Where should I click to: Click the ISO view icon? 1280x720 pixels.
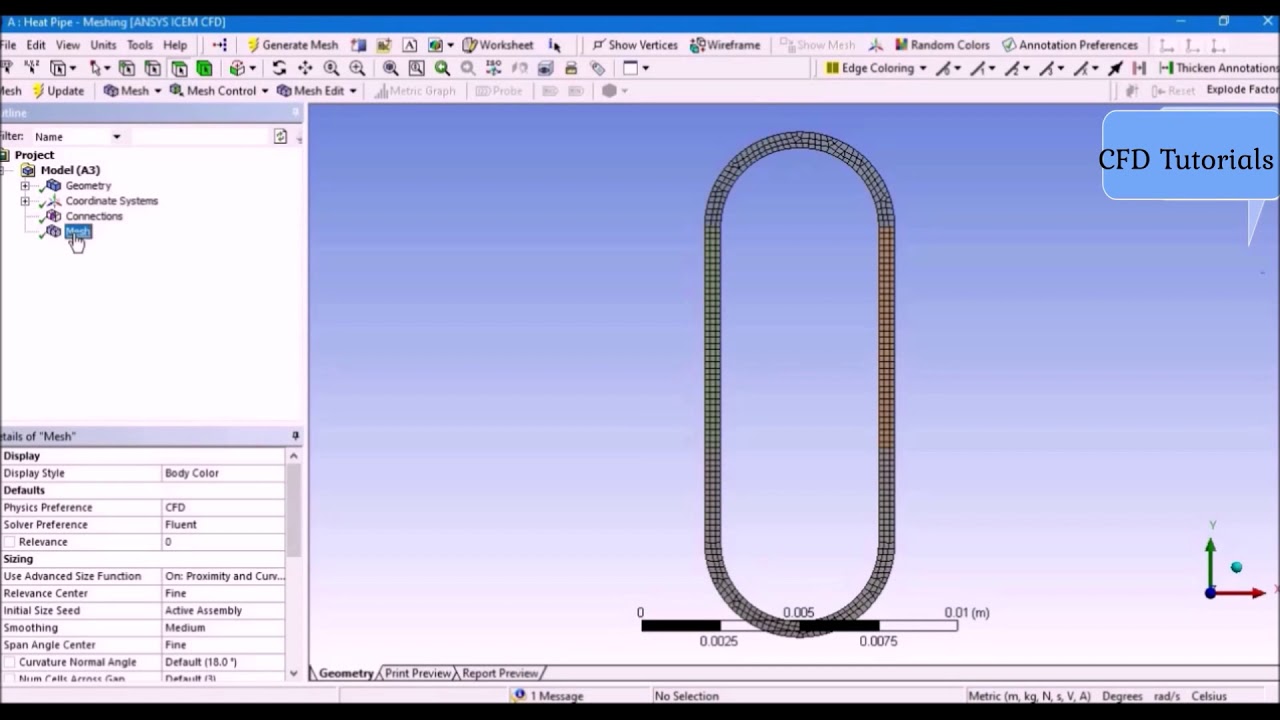tap(494, 68)
